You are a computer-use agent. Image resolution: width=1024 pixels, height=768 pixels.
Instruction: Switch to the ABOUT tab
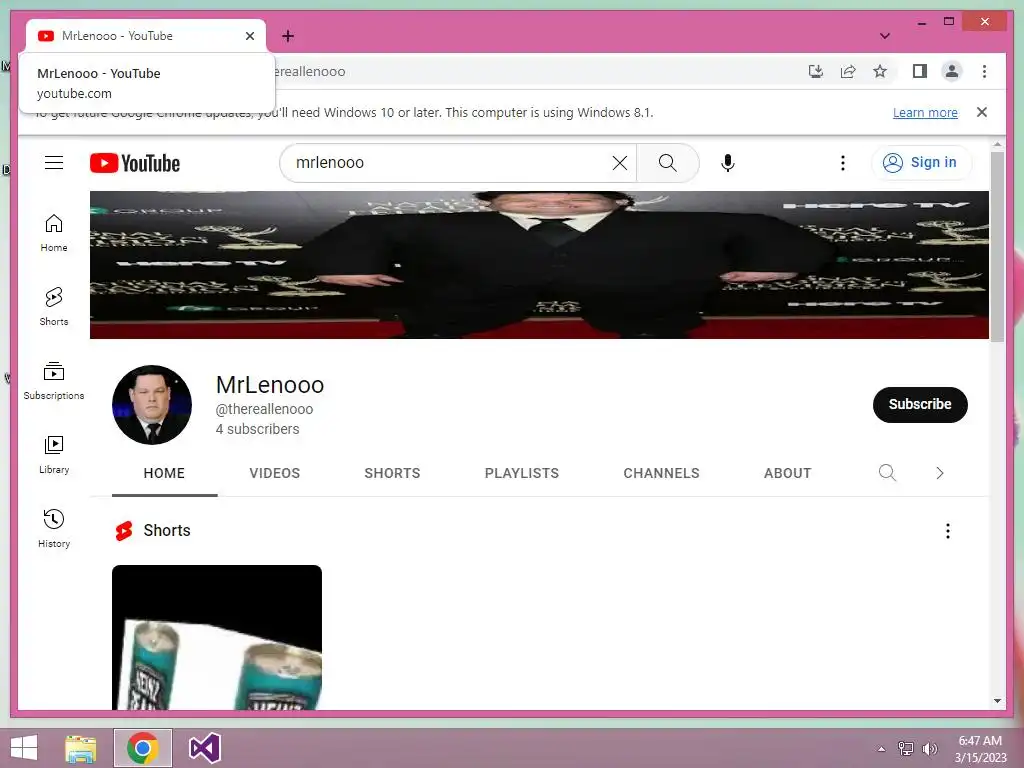787,473
